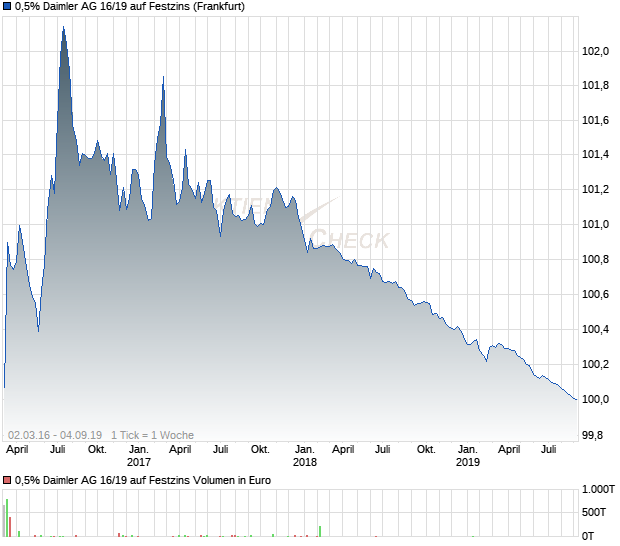This screenshot has width=620, height=546.
Task: Click the '1 Tick = 1 Woche' label
Action: coord(153,435)
